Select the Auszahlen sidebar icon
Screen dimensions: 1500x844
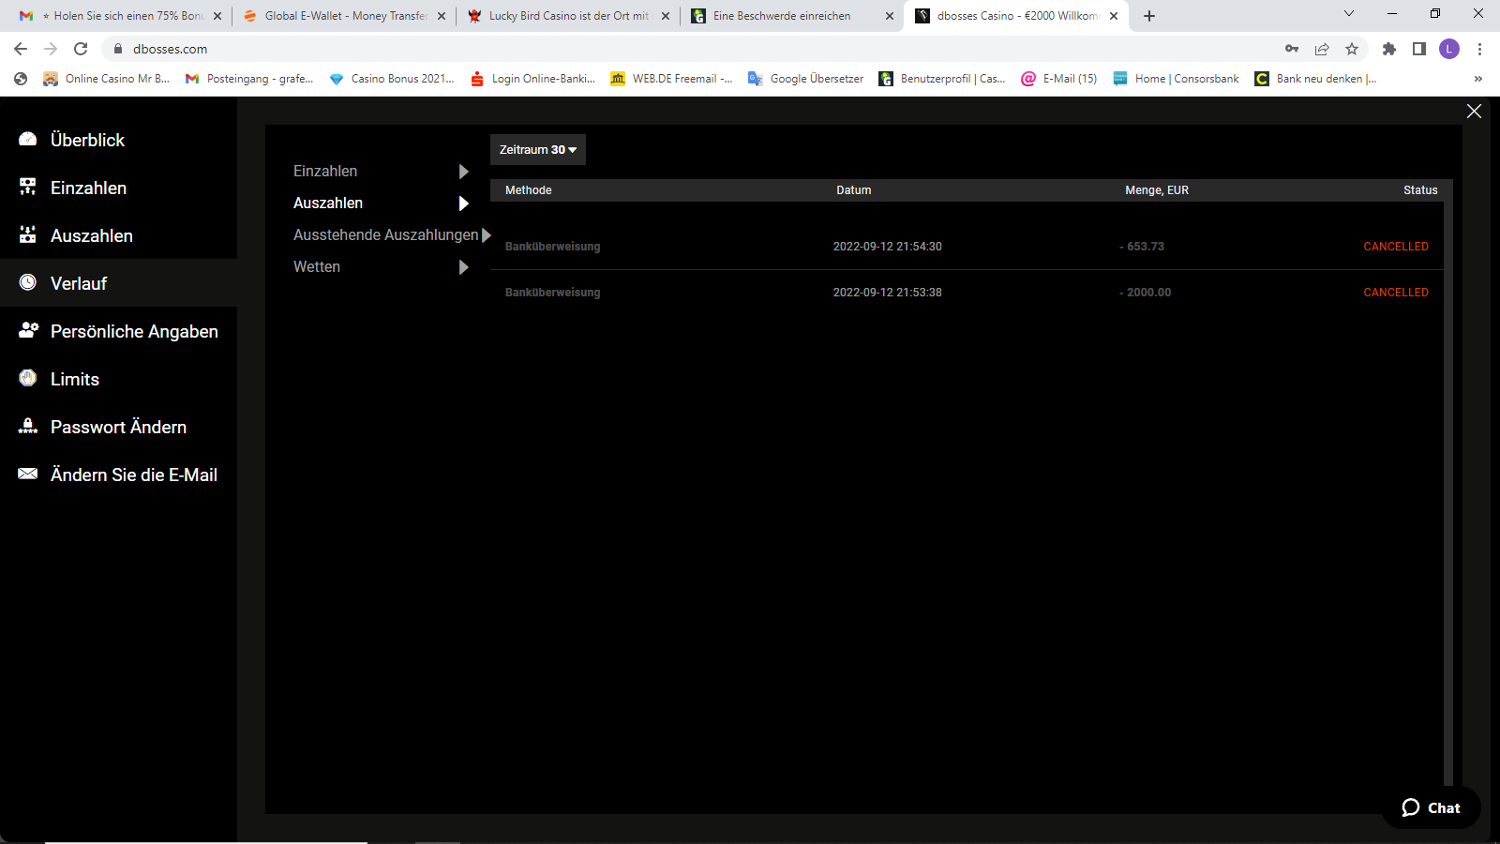(28, 236)
